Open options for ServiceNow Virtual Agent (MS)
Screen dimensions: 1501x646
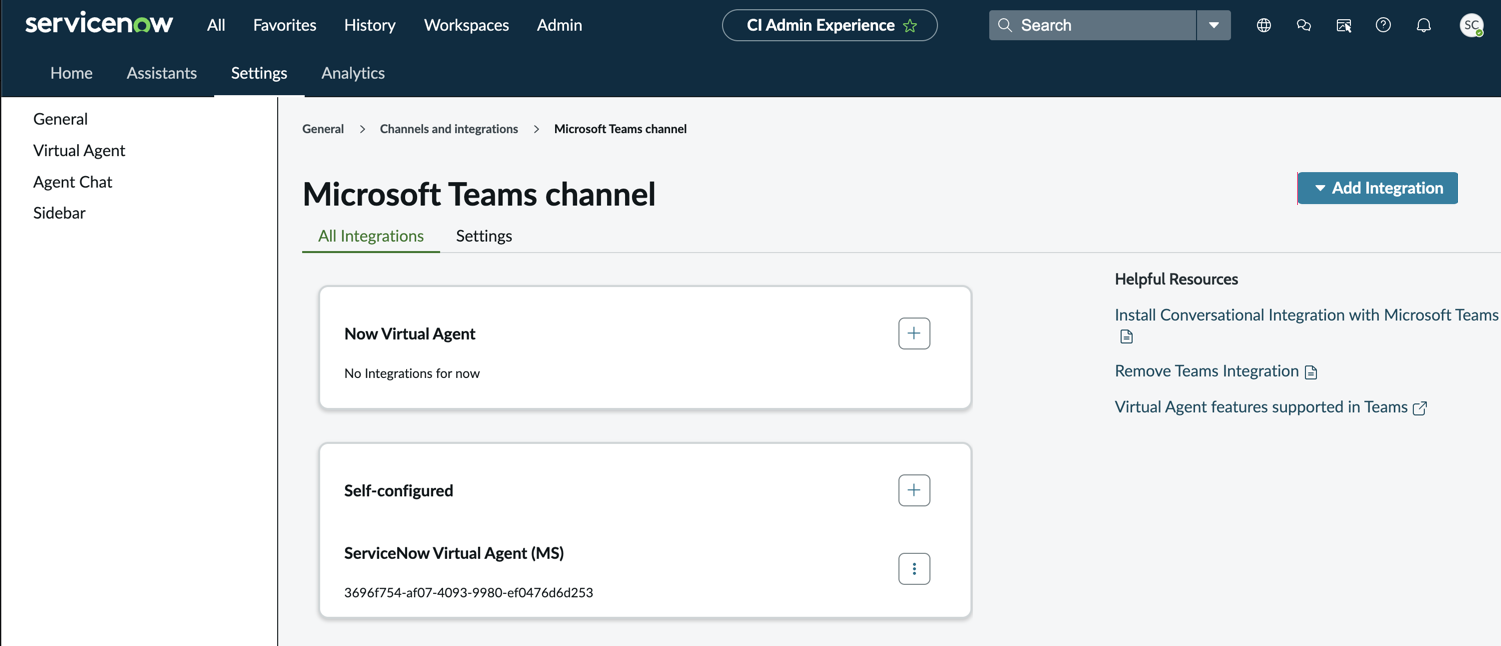coord(914,569)
